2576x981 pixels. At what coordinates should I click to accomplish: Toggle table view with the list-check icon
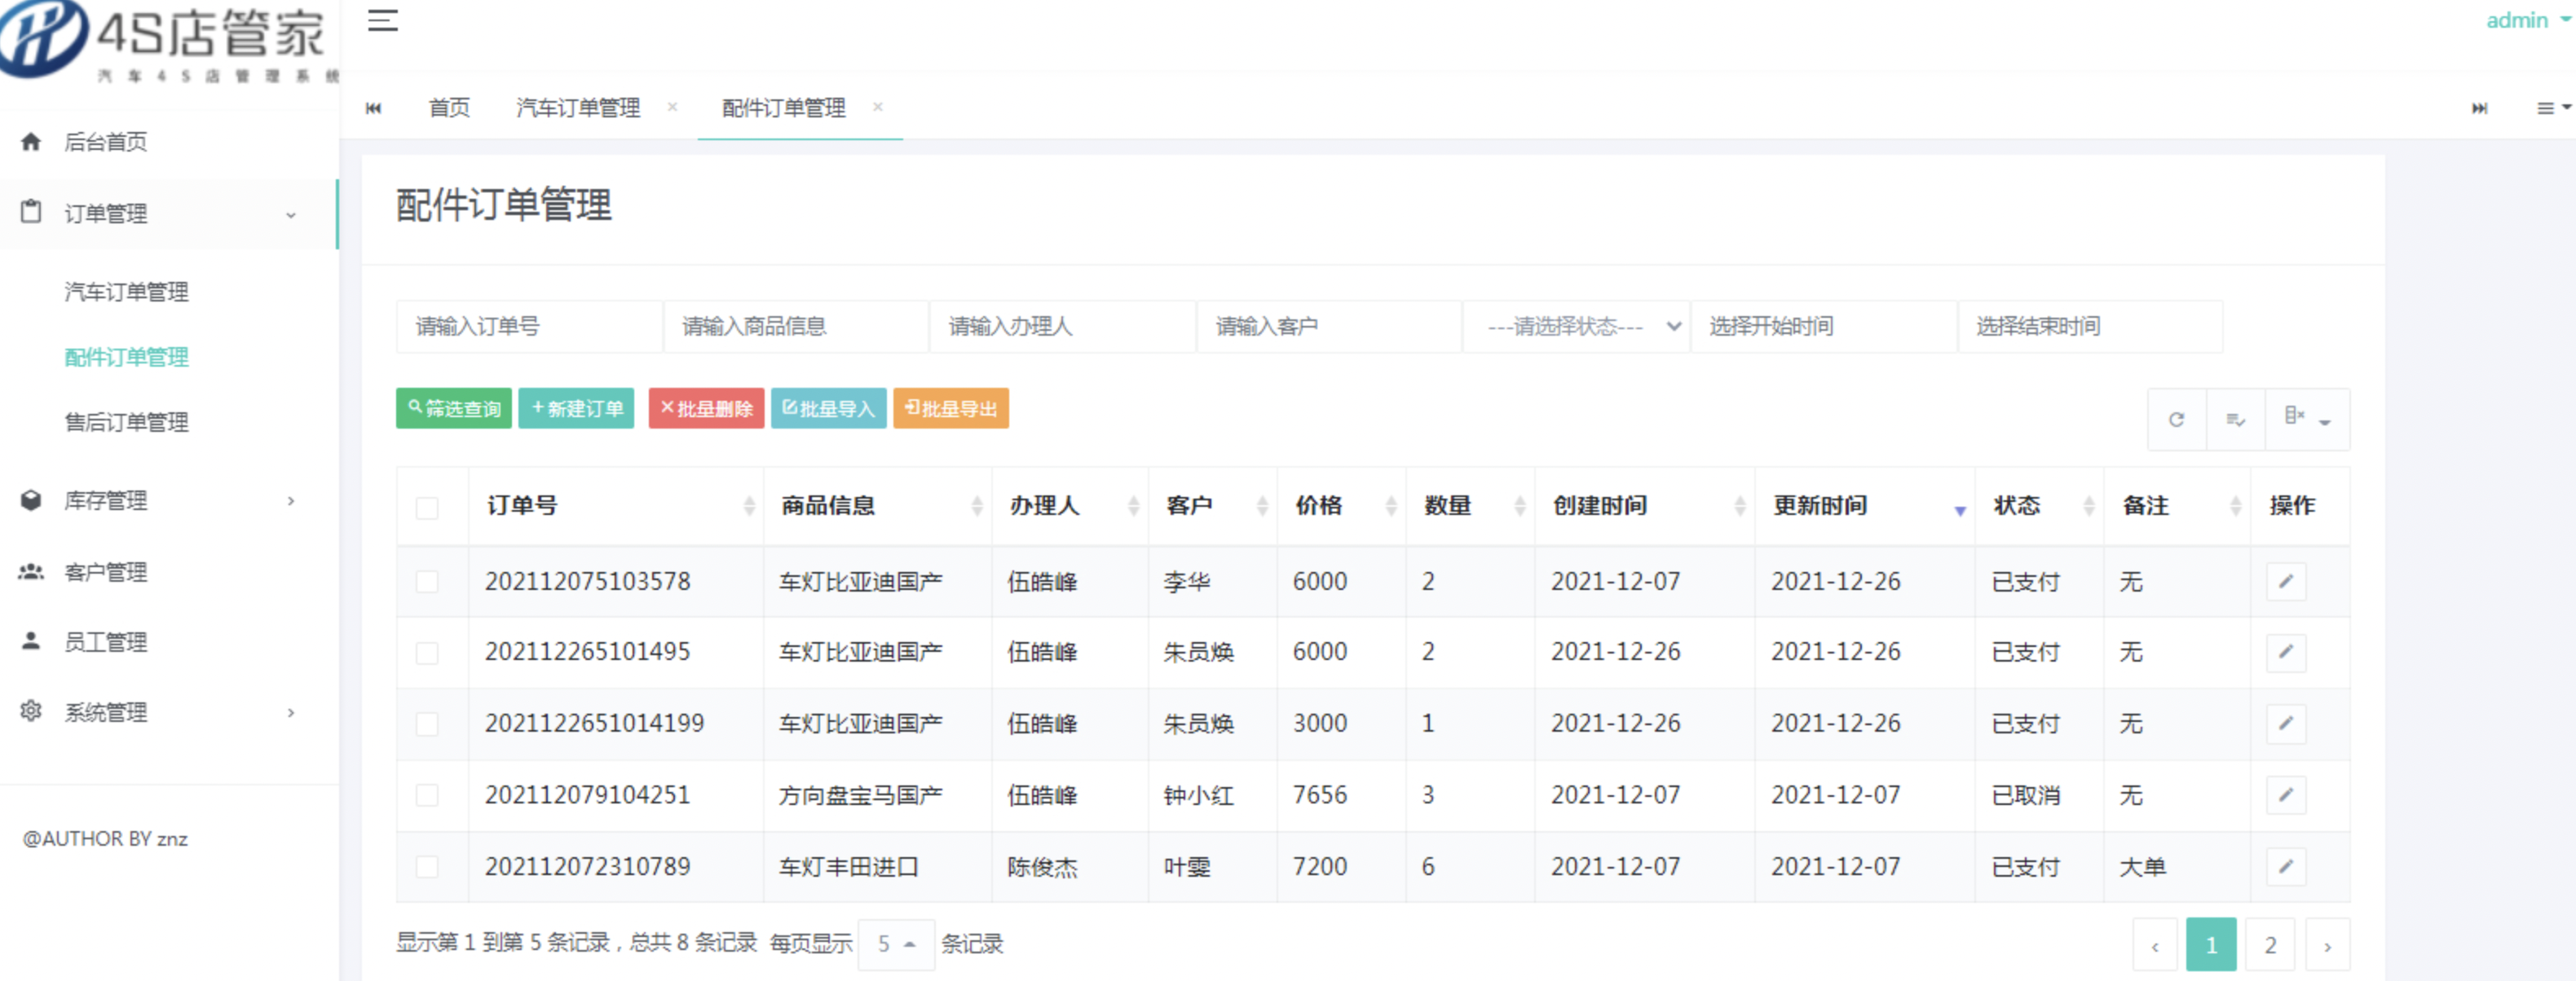2235,419
